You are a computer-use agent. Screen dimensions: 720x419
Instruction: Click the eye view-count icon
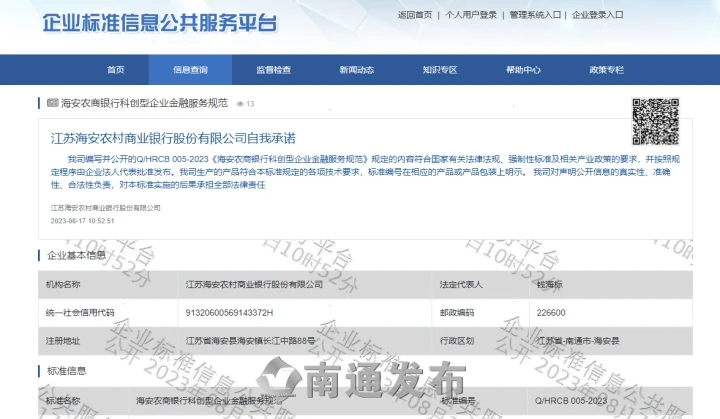coord(241,104)
